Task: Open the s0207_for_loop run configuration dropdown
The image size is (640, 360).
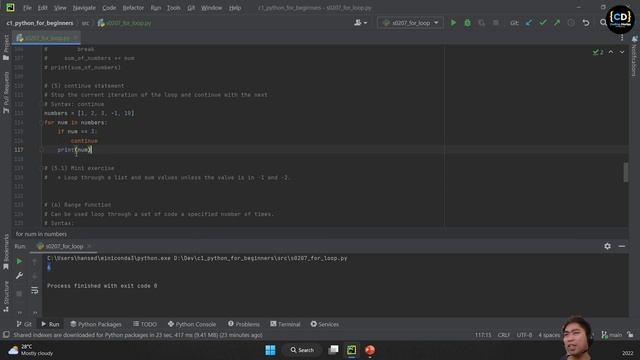Action: [410, 23]
